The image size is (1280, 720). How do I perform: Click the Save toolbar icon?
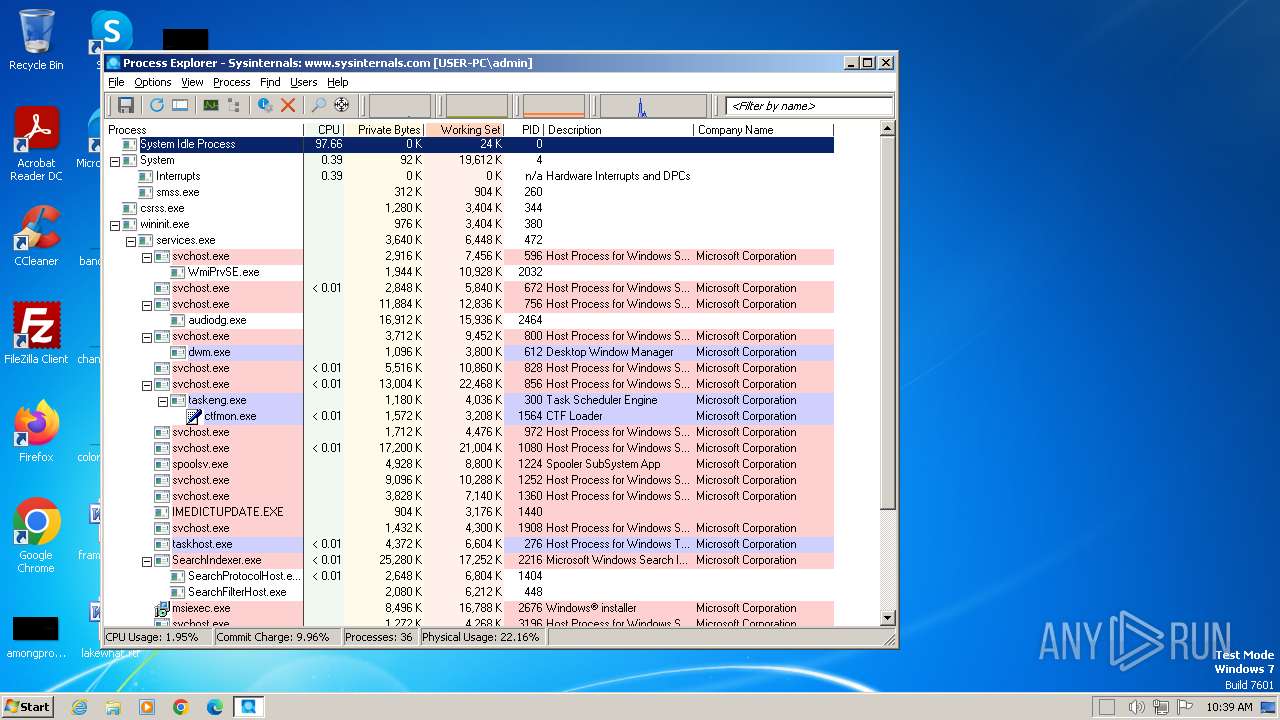coord(126,105)
